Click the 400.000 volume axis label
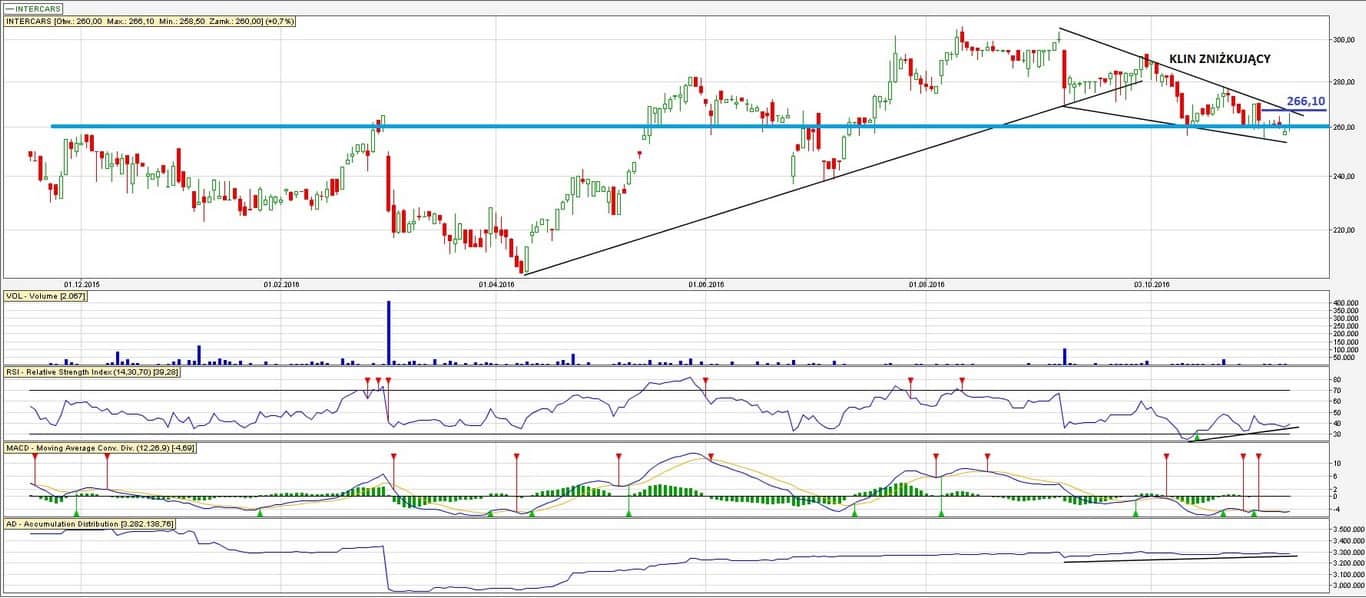The height and width of the screenshot is (598, 1366). (x=1346, y=302)
